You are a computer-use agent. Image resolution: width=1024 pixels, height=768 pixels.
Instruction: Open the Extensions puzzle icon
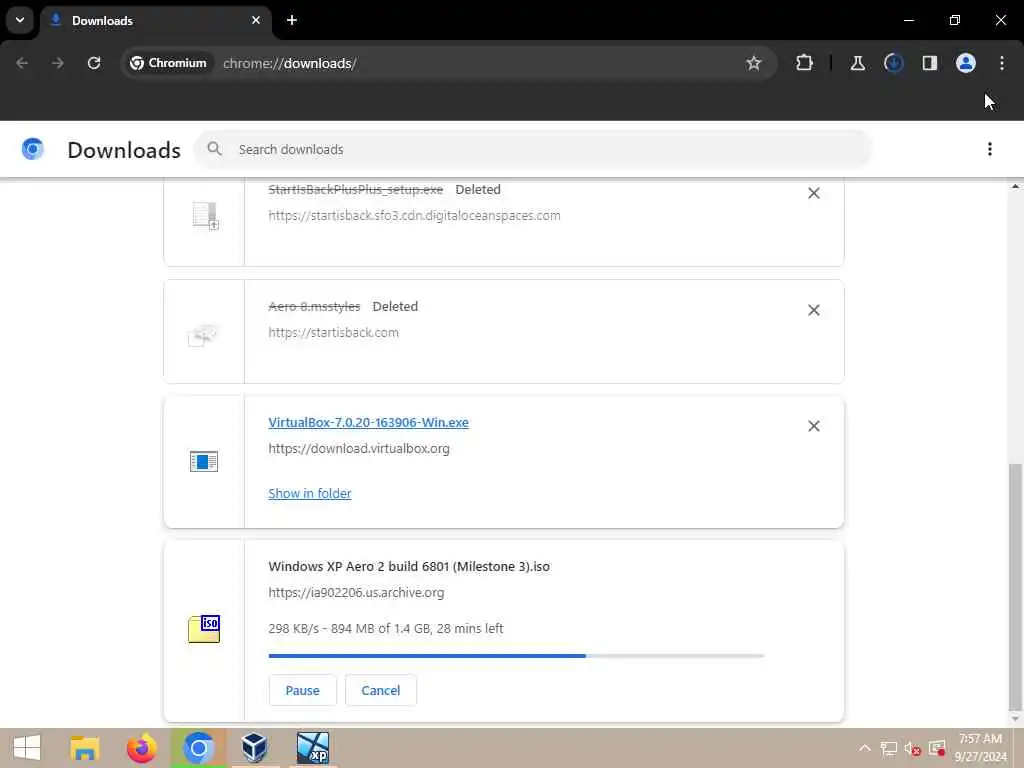coord(805,63)
